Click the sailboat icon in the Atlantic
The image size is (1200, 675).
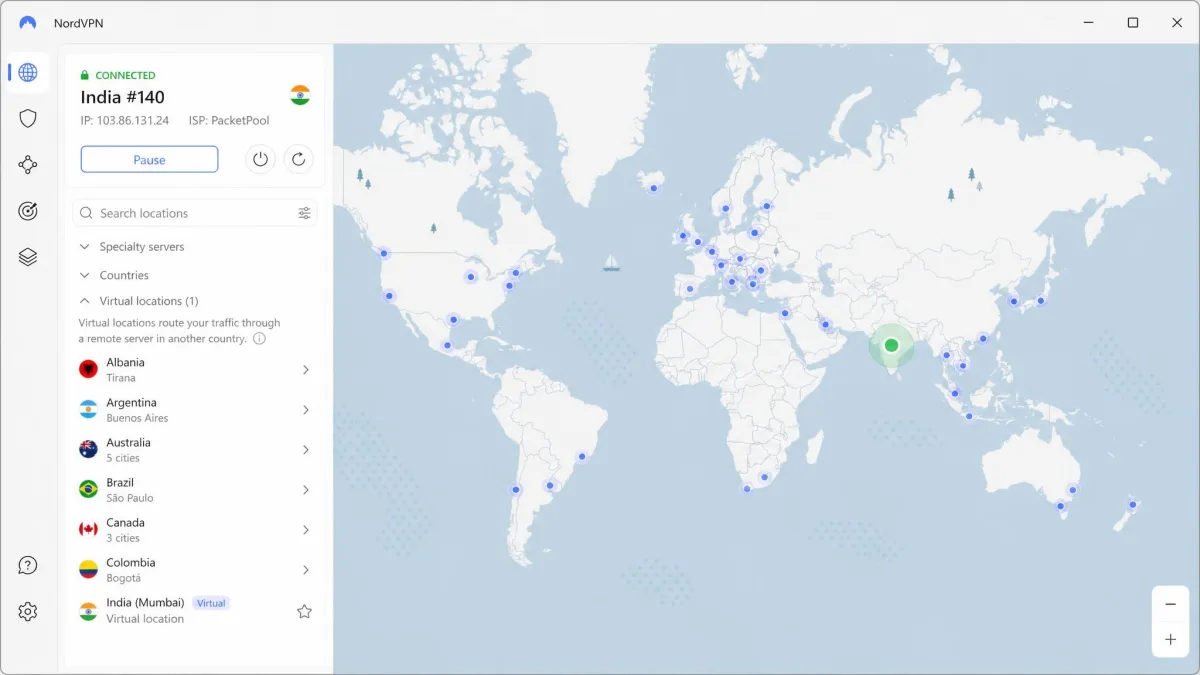(x=611, y=263)
